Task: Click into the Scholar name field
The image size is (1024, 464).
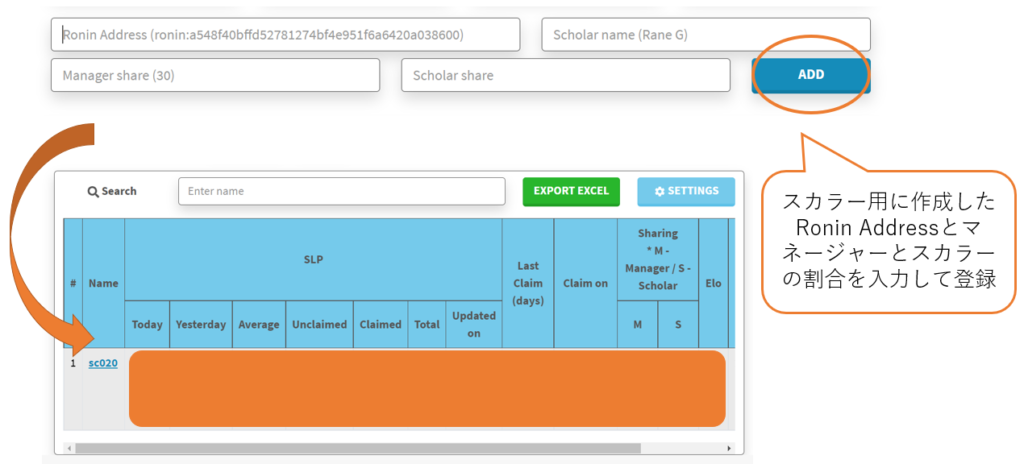Action: [705, 35]
